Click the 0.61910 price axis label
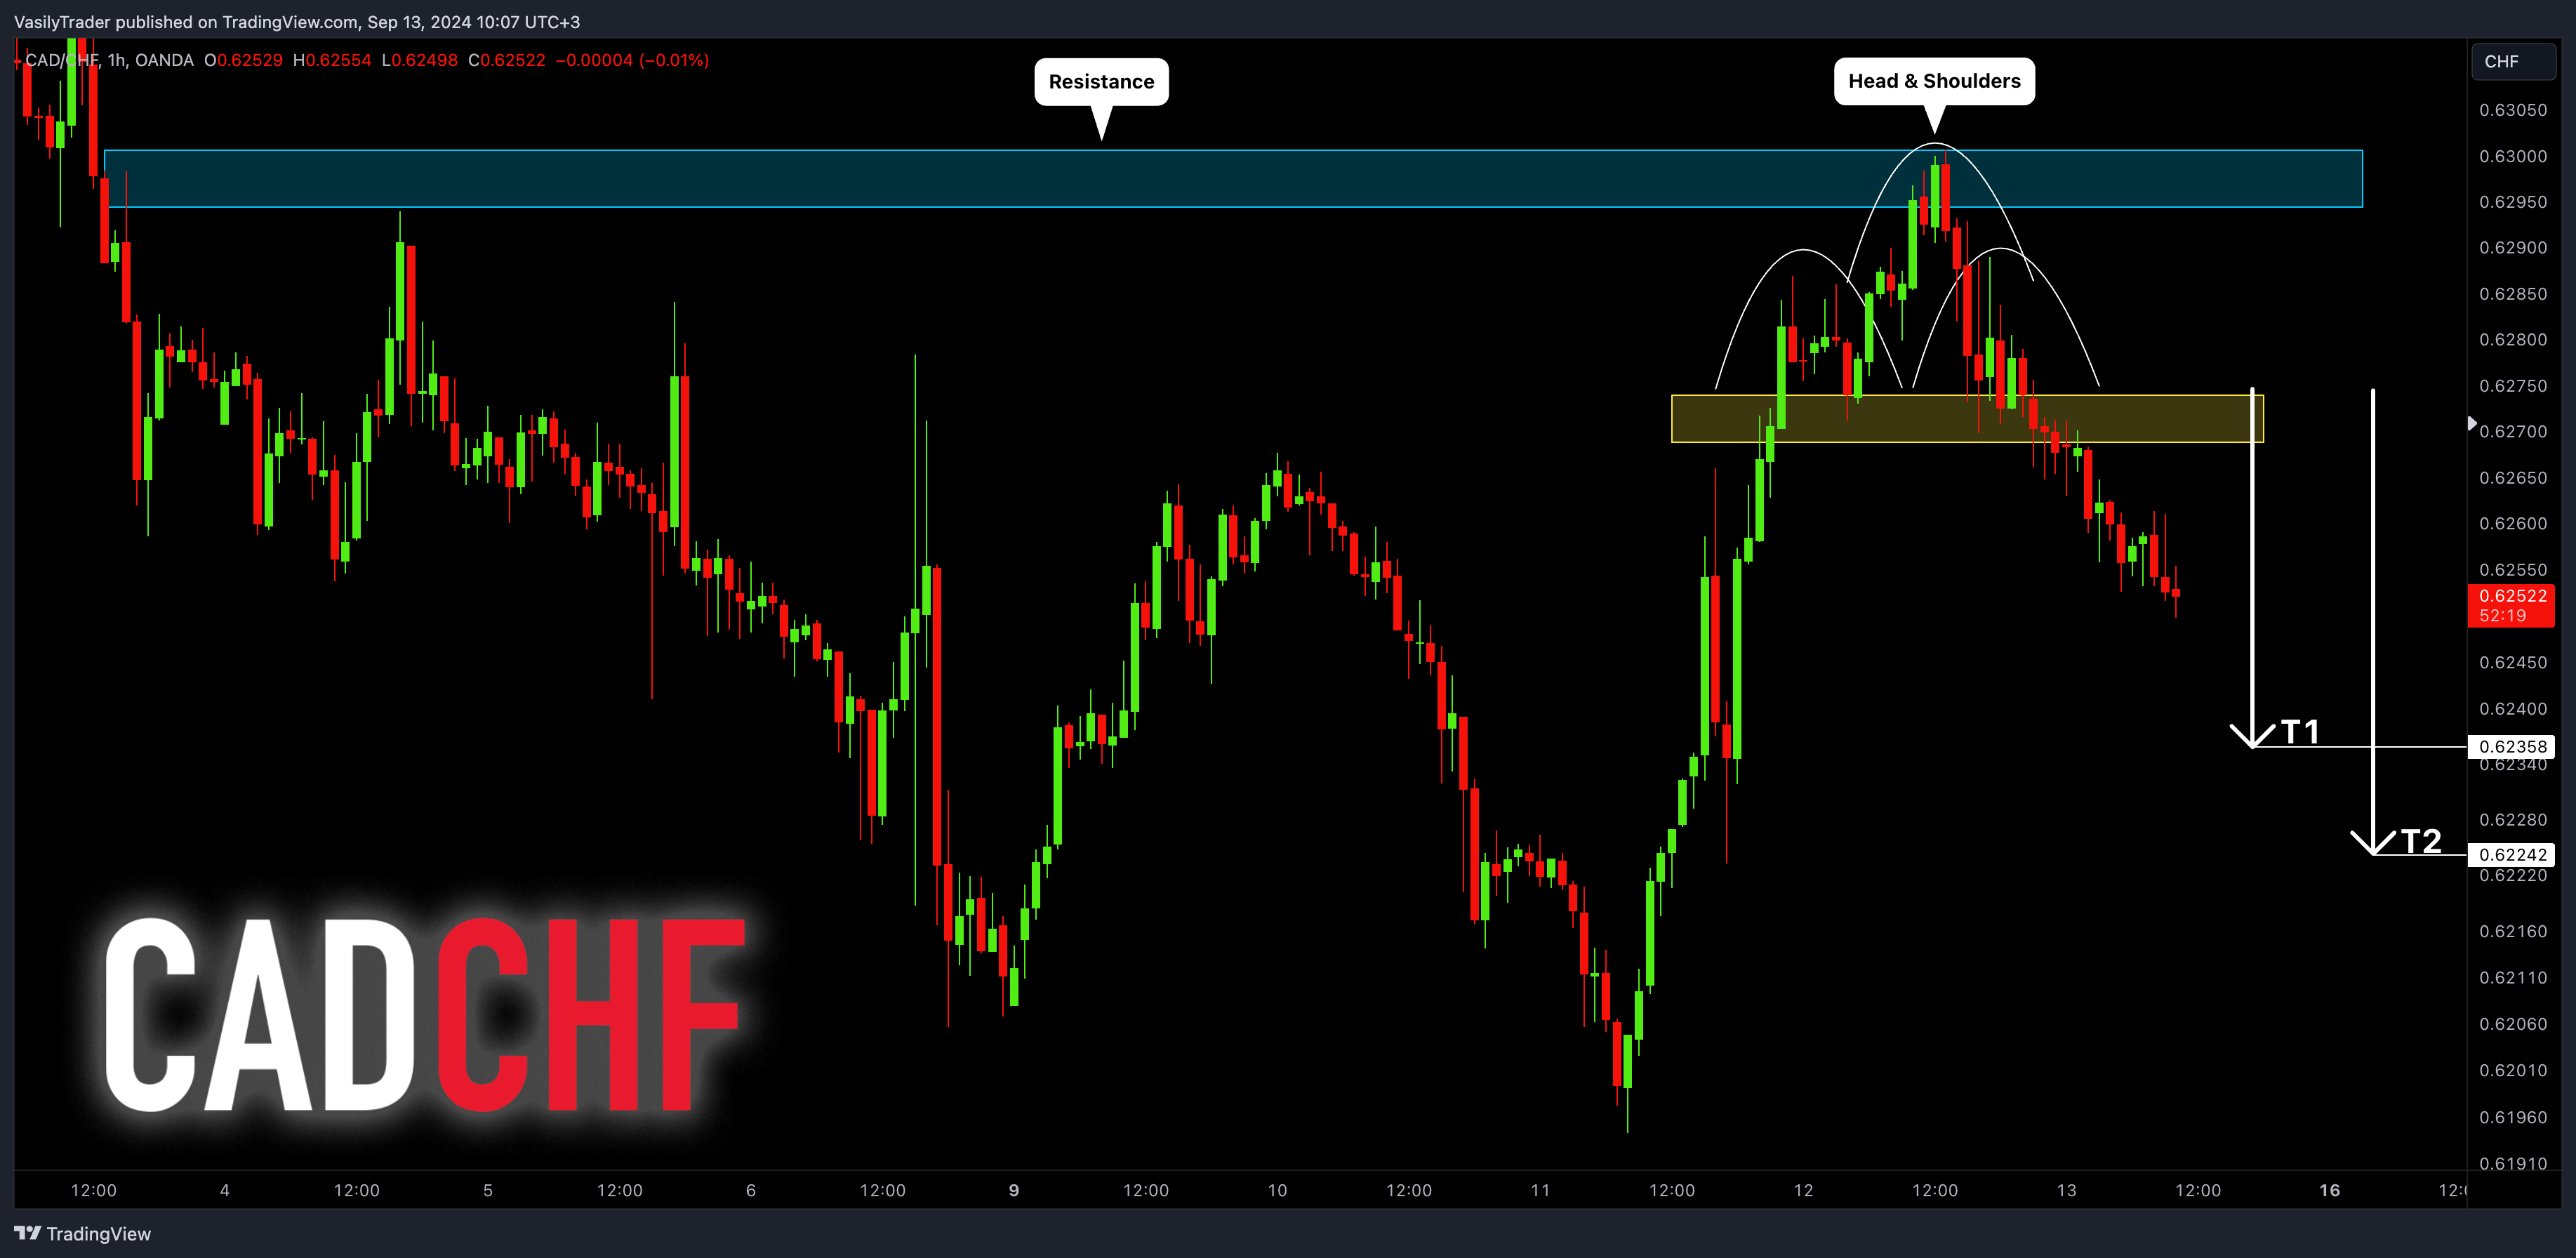This screenshot has width=2576, height=1258. pos(2512,1163)
